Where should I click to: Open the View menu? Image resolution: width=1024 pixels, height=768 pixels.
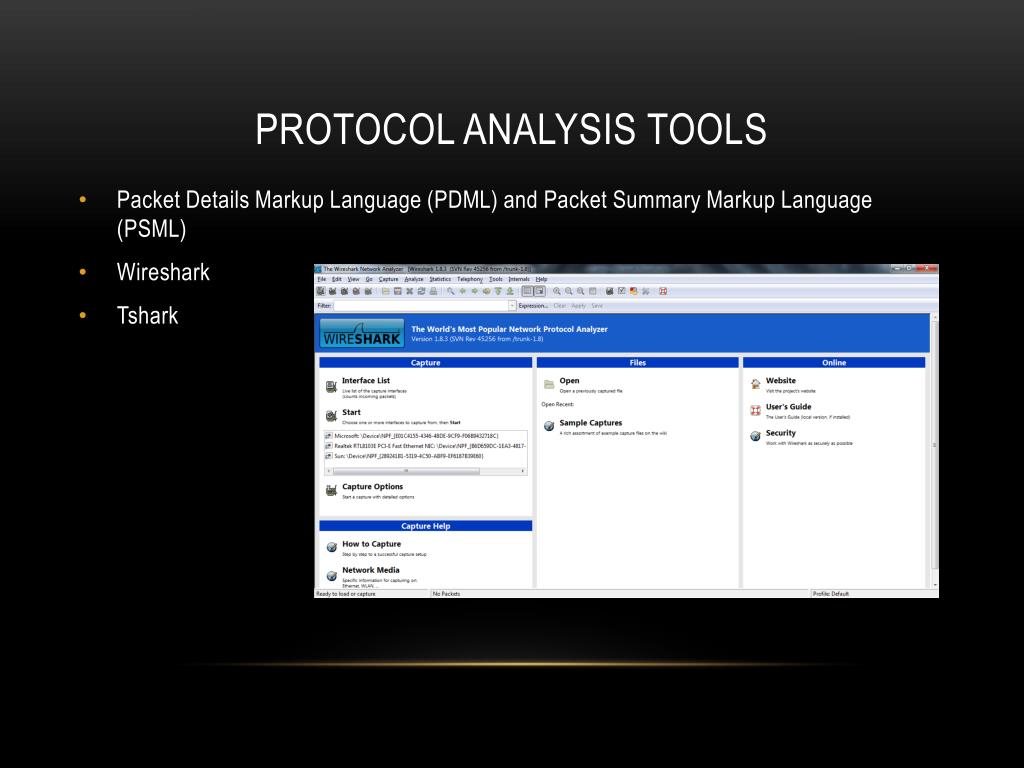353,279
